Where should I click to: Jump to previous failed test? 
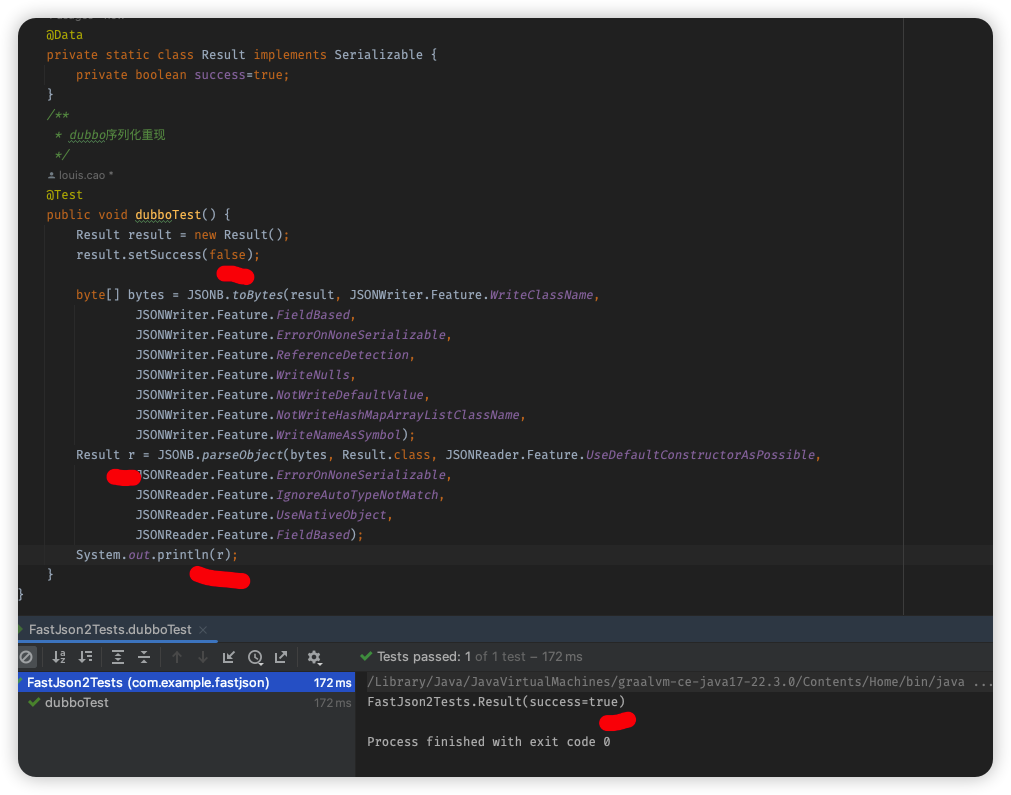coord(178,656)
